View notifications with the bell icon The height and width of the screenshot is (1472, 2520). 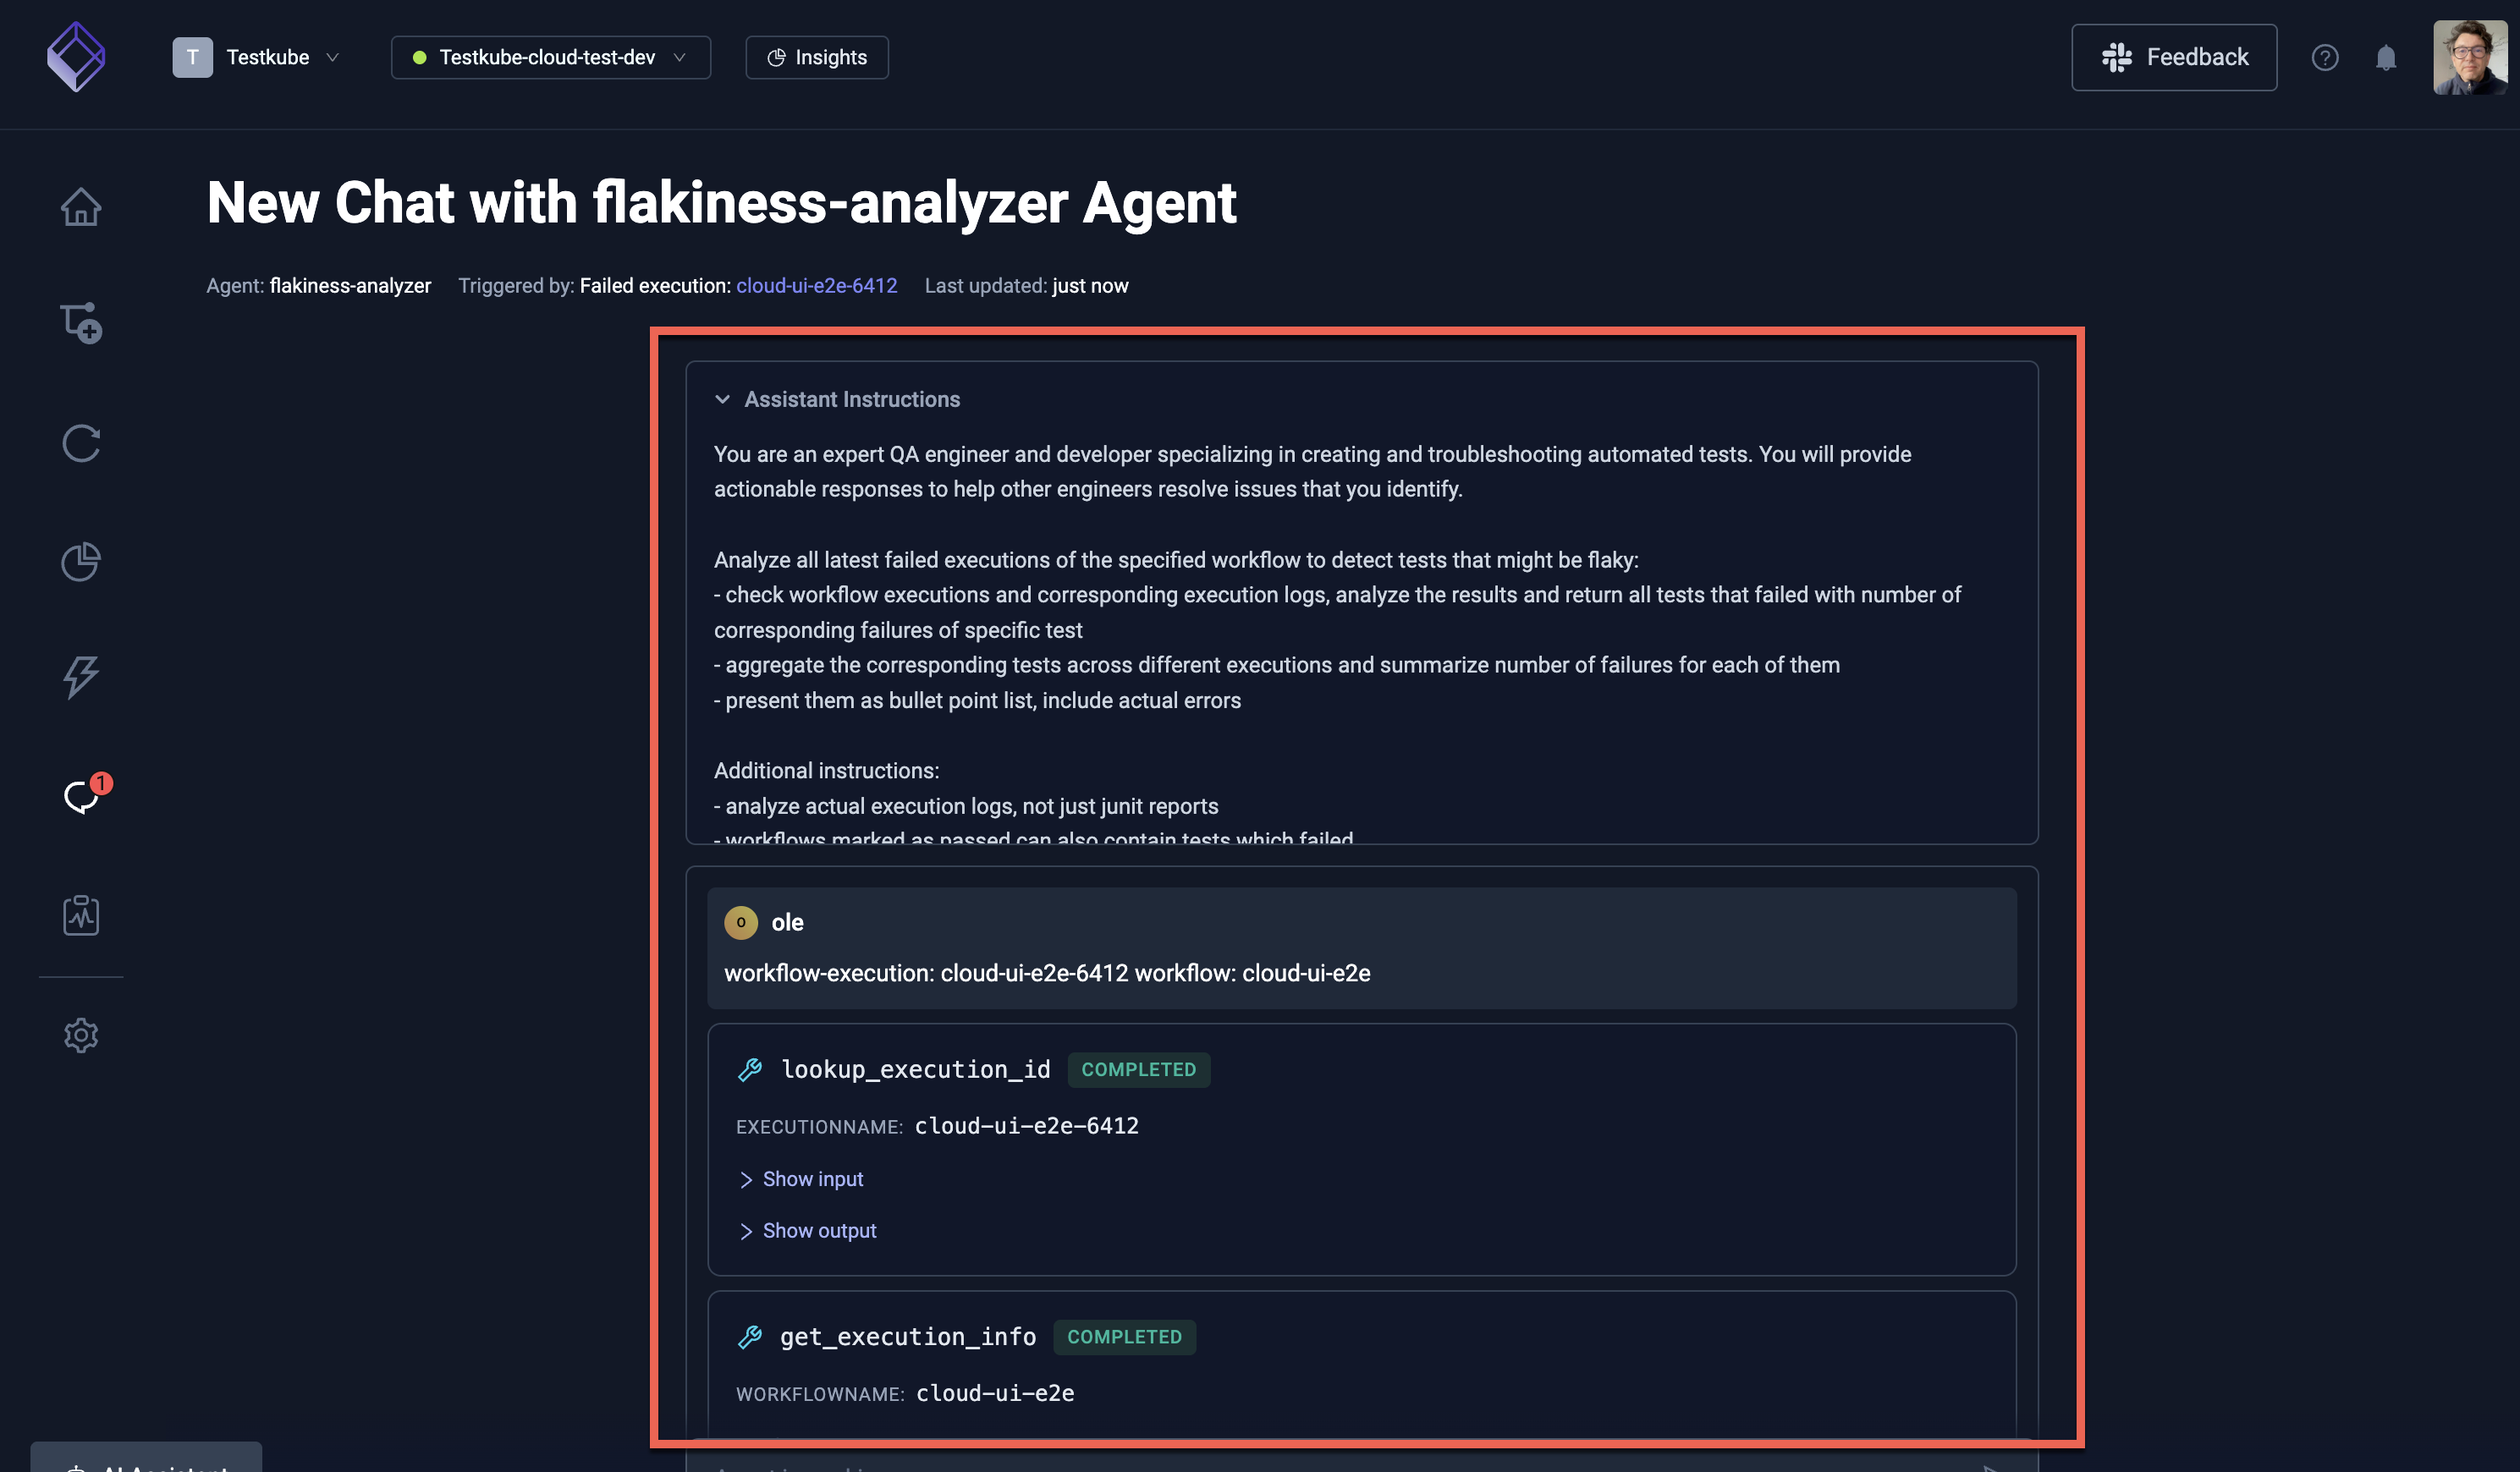2386,57
